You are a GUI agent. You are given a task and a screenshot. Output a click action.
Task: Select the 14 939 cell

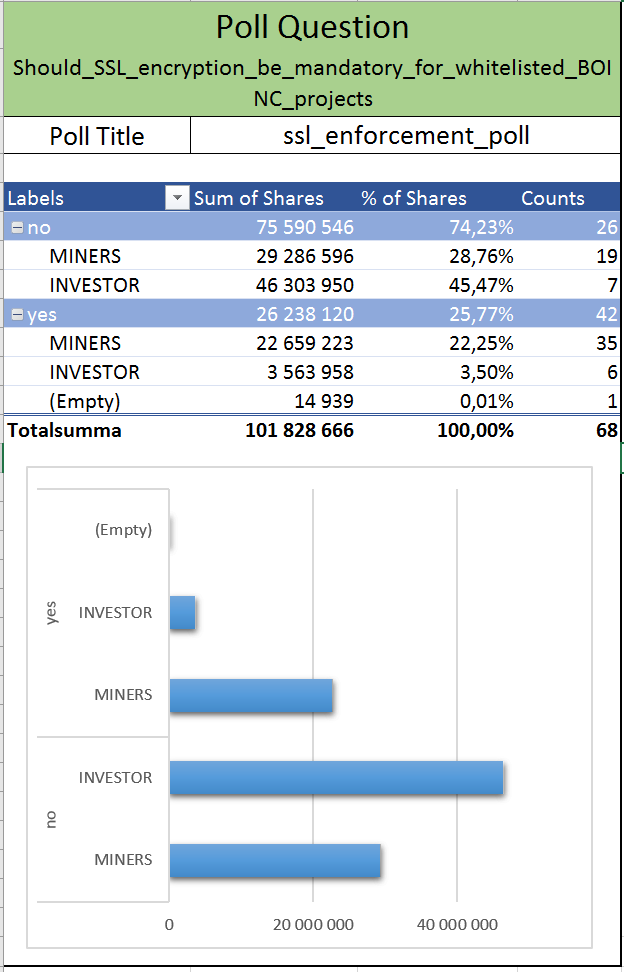coord(323,401)
